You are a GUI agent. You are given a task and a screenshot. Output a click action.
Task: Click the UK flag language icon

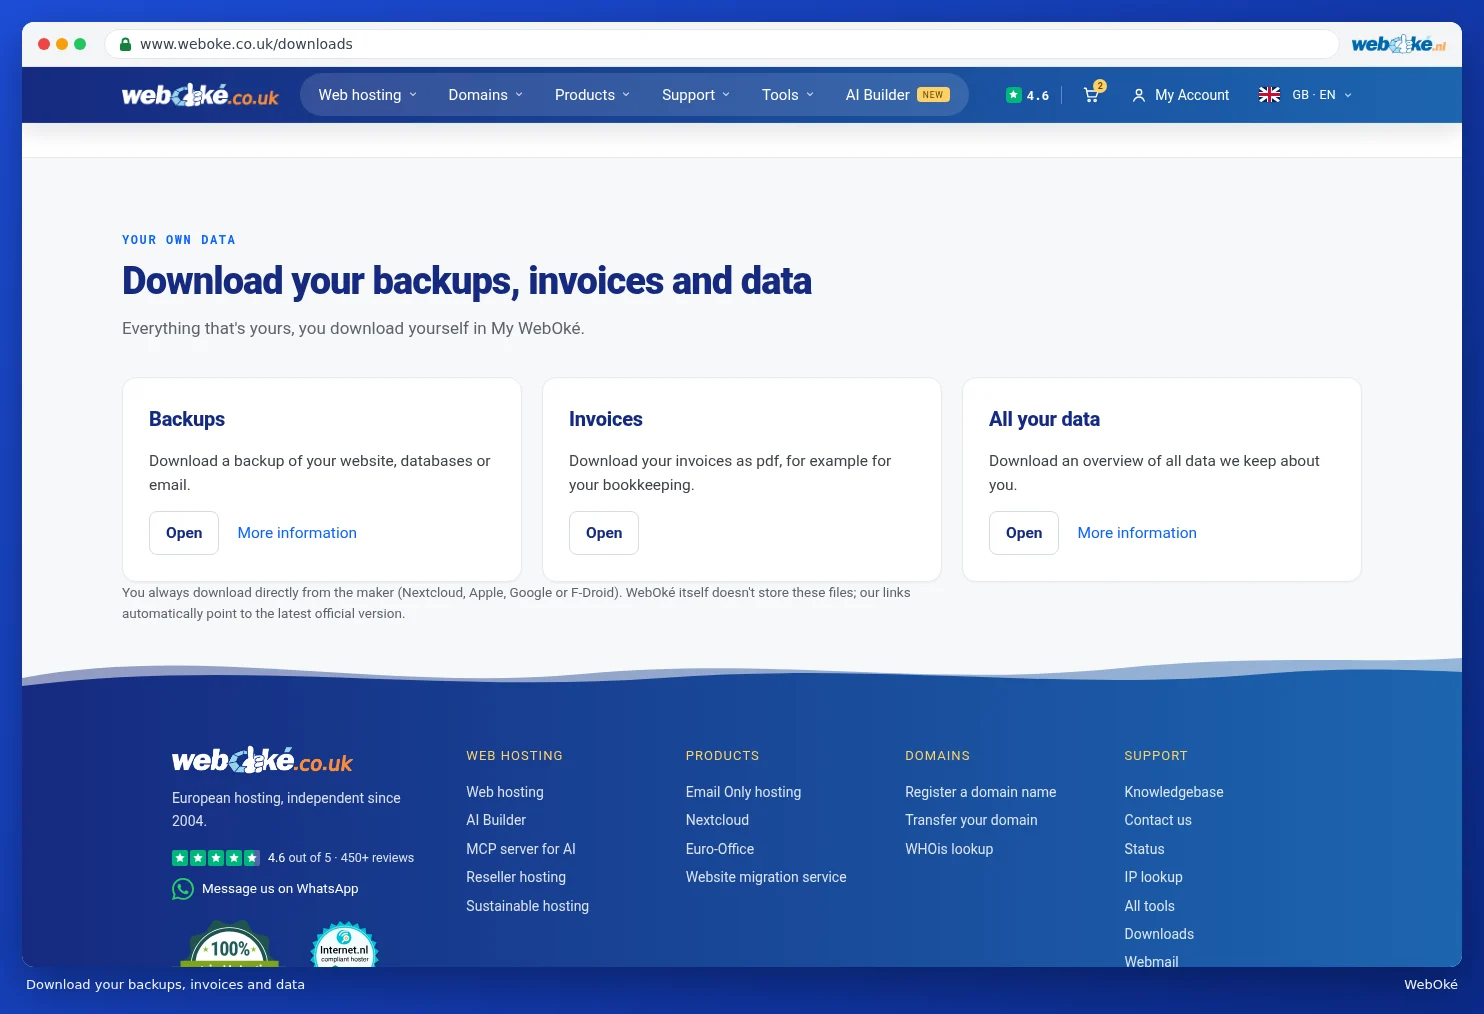(x=1269, y=95)
